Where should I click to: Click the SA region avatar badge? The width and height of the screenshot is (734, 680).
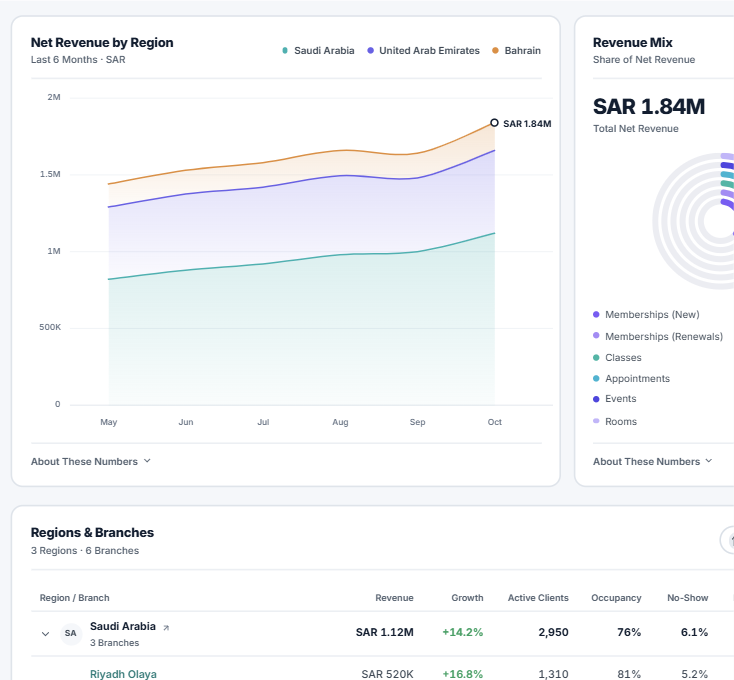tap(71, 634)
